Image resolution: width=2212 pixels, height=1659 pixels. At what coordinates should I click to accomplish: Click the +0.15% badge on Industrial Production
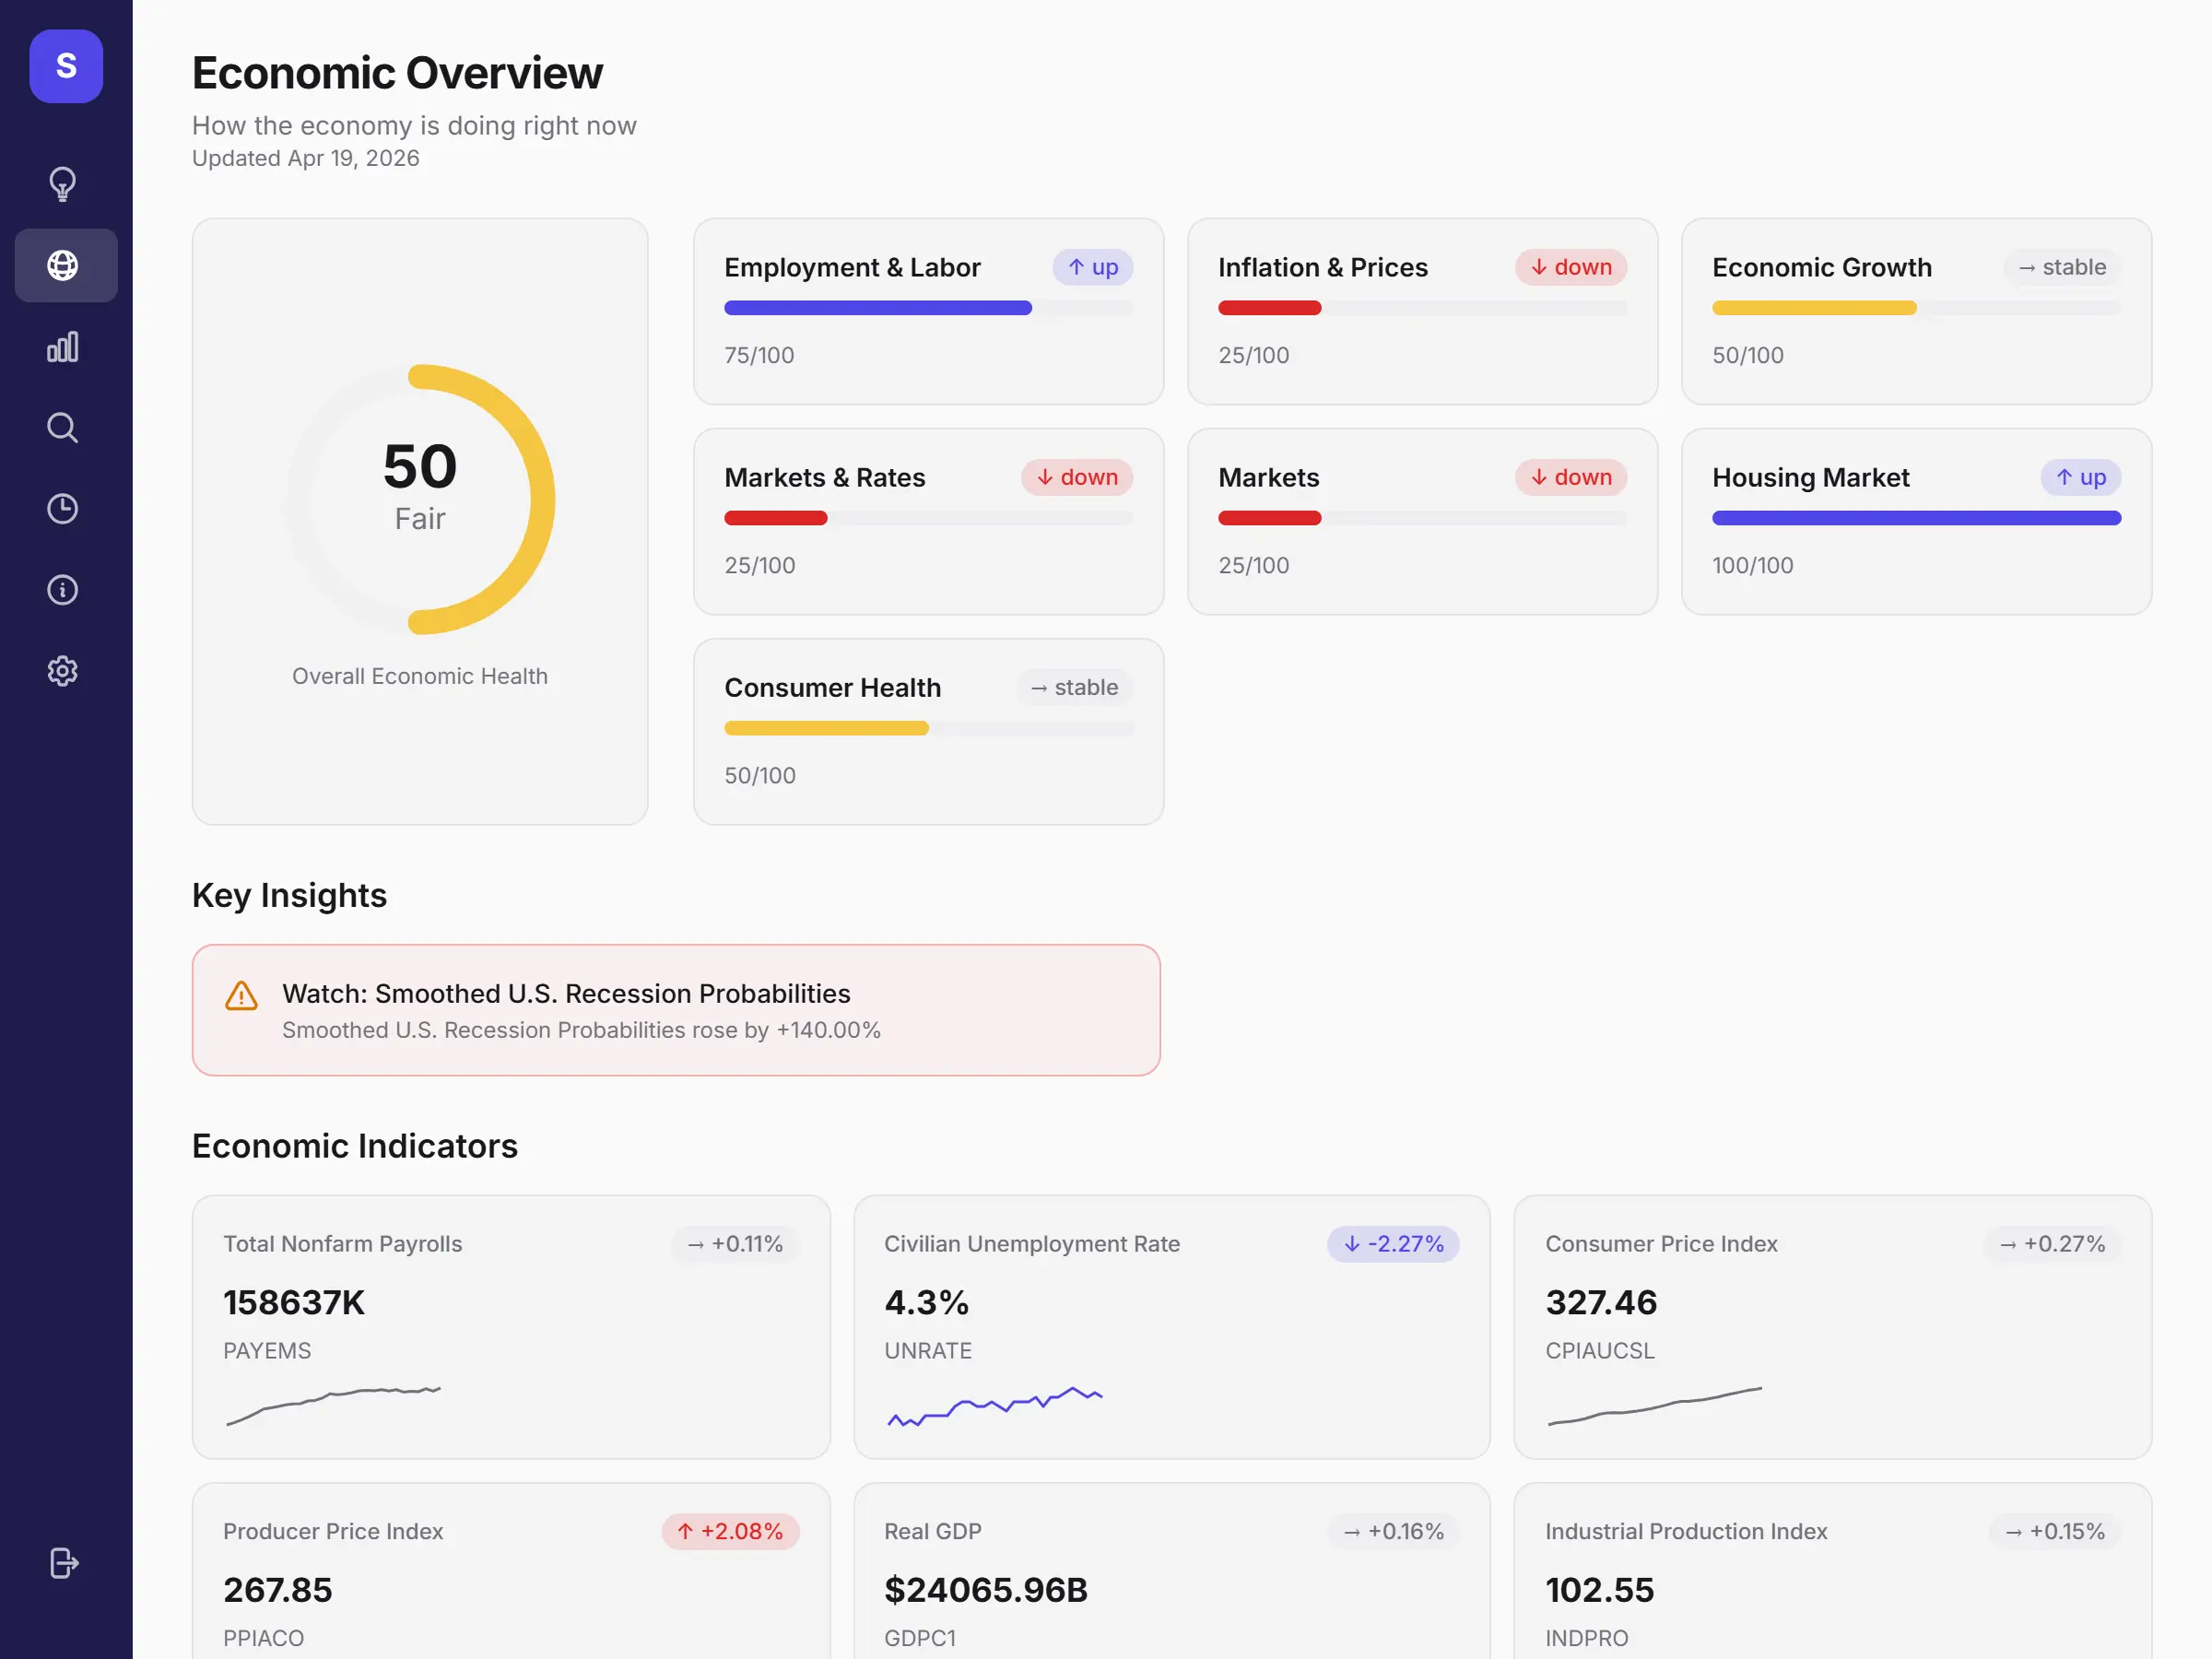[x=2054, y=1532]
